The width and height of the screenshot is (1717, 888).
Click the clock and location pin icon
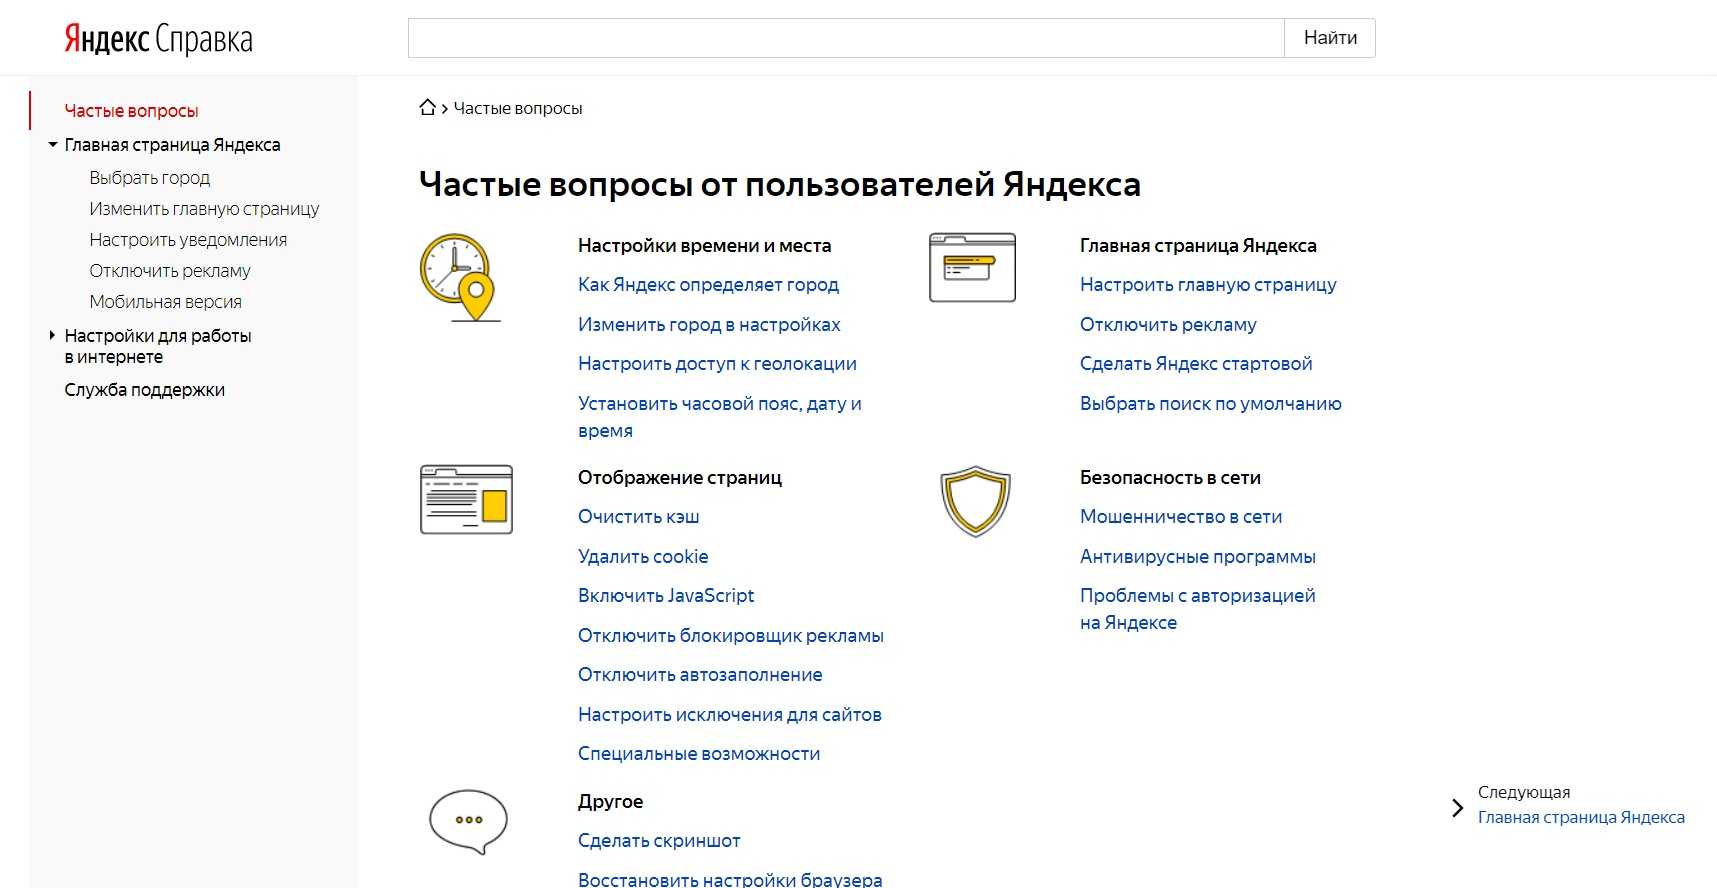[459, 278]
